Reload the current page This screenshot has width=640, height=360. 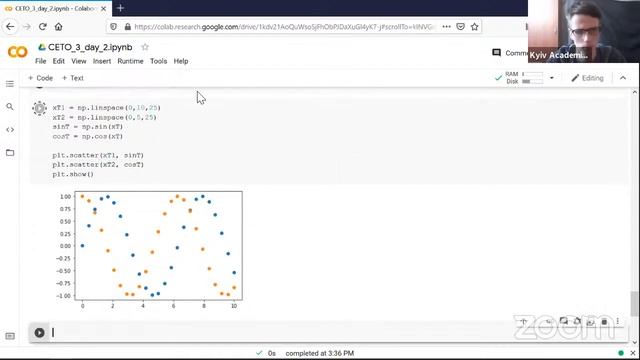pos(42,27)
